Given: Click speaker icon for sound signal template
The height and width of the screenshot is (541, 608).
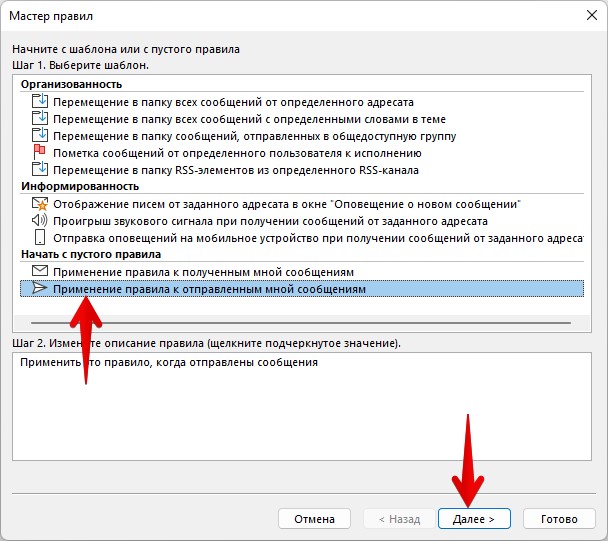Looking at the screenshot, I should (40, 221).
